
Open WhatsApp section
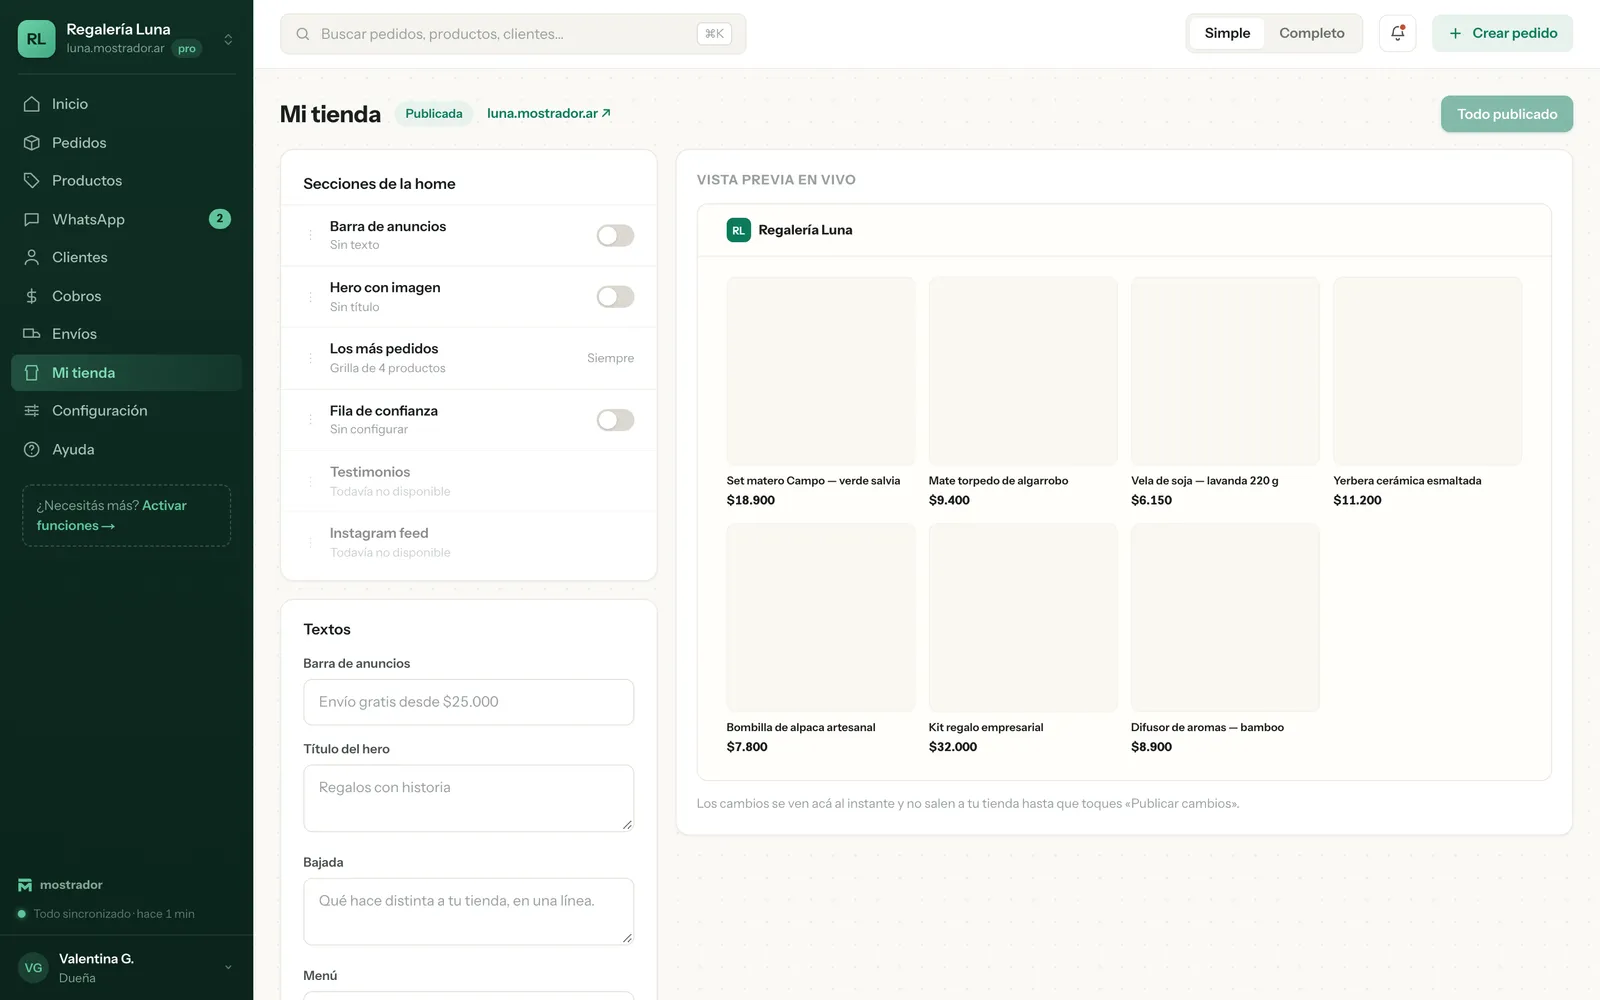(126, 219)
